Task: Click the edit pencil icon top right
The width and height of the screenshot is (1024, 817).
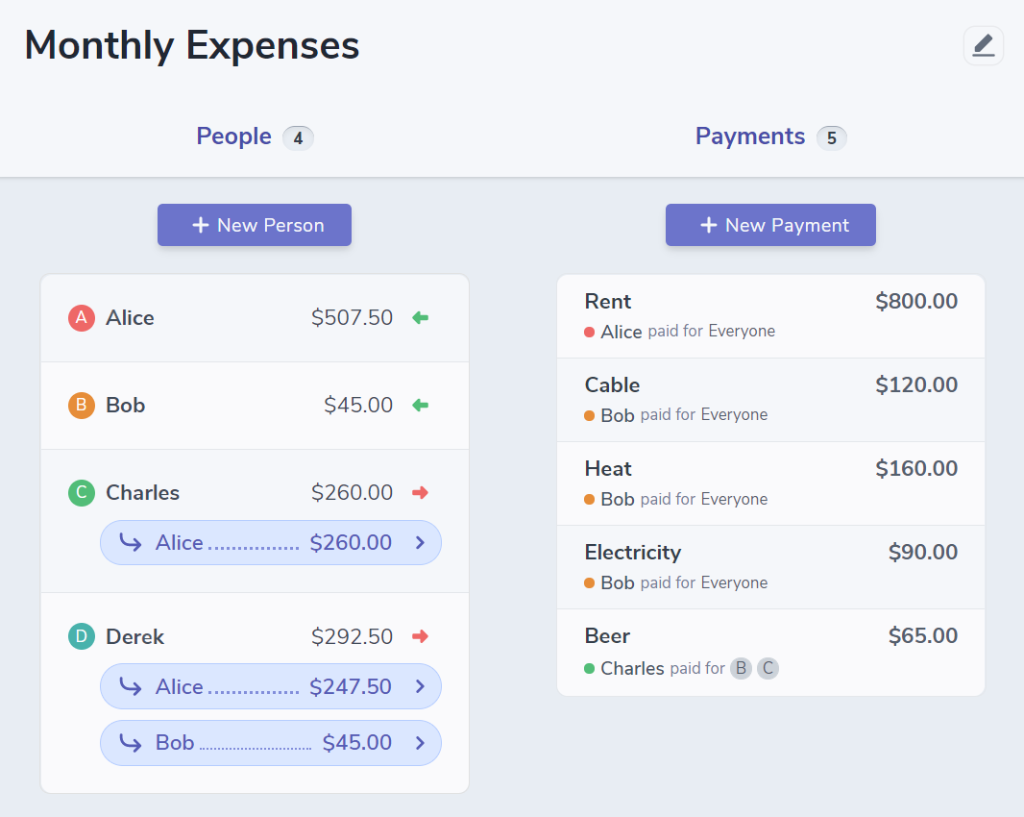Action: click(x=983, y=45)
